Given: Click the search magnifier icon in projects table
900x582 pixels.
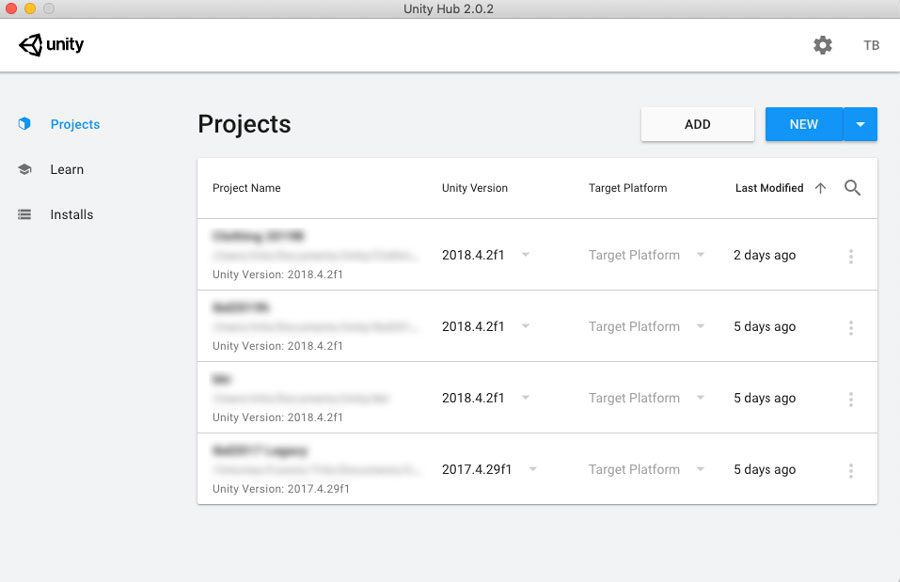Looking at the screenshot, I should [852, 188].
